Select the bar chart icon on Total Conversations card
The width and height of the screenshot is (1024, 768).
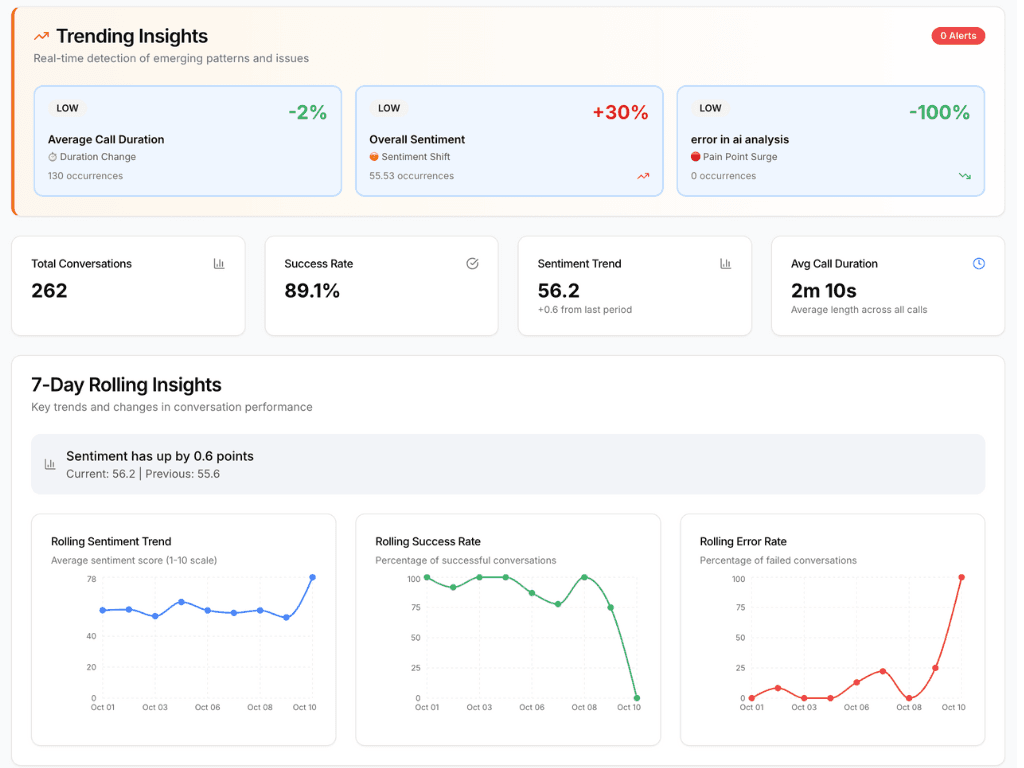pyautogui.click(x=218, y=263)
